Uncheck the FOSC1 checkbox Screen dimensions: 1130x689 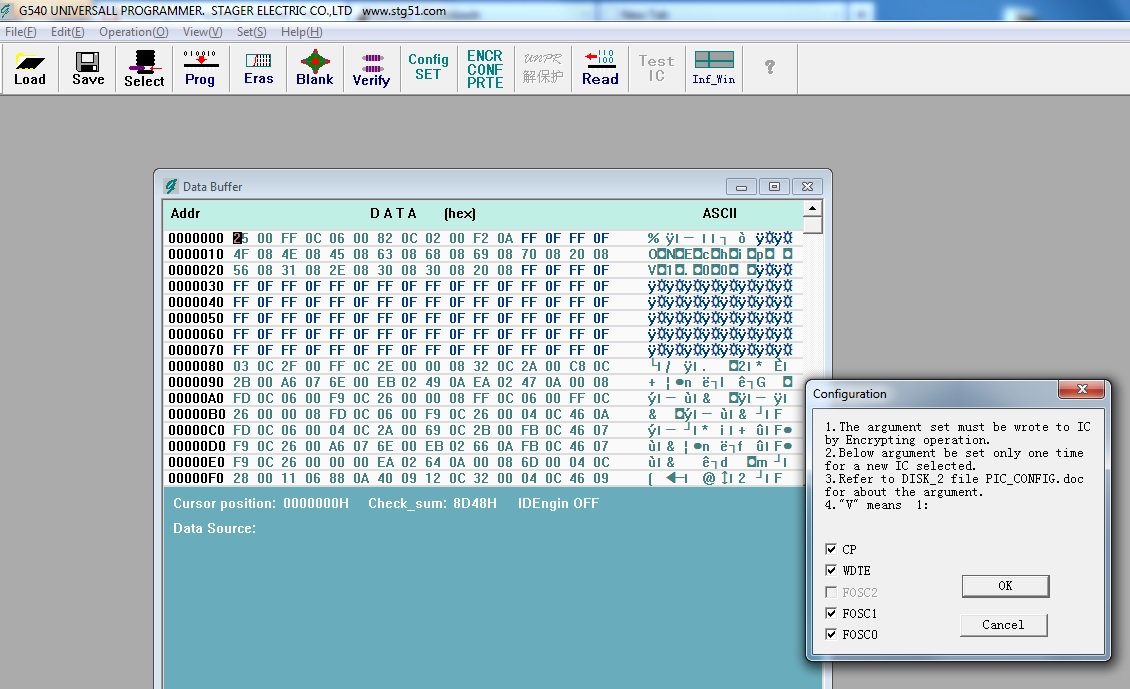[x=832, y=613]
